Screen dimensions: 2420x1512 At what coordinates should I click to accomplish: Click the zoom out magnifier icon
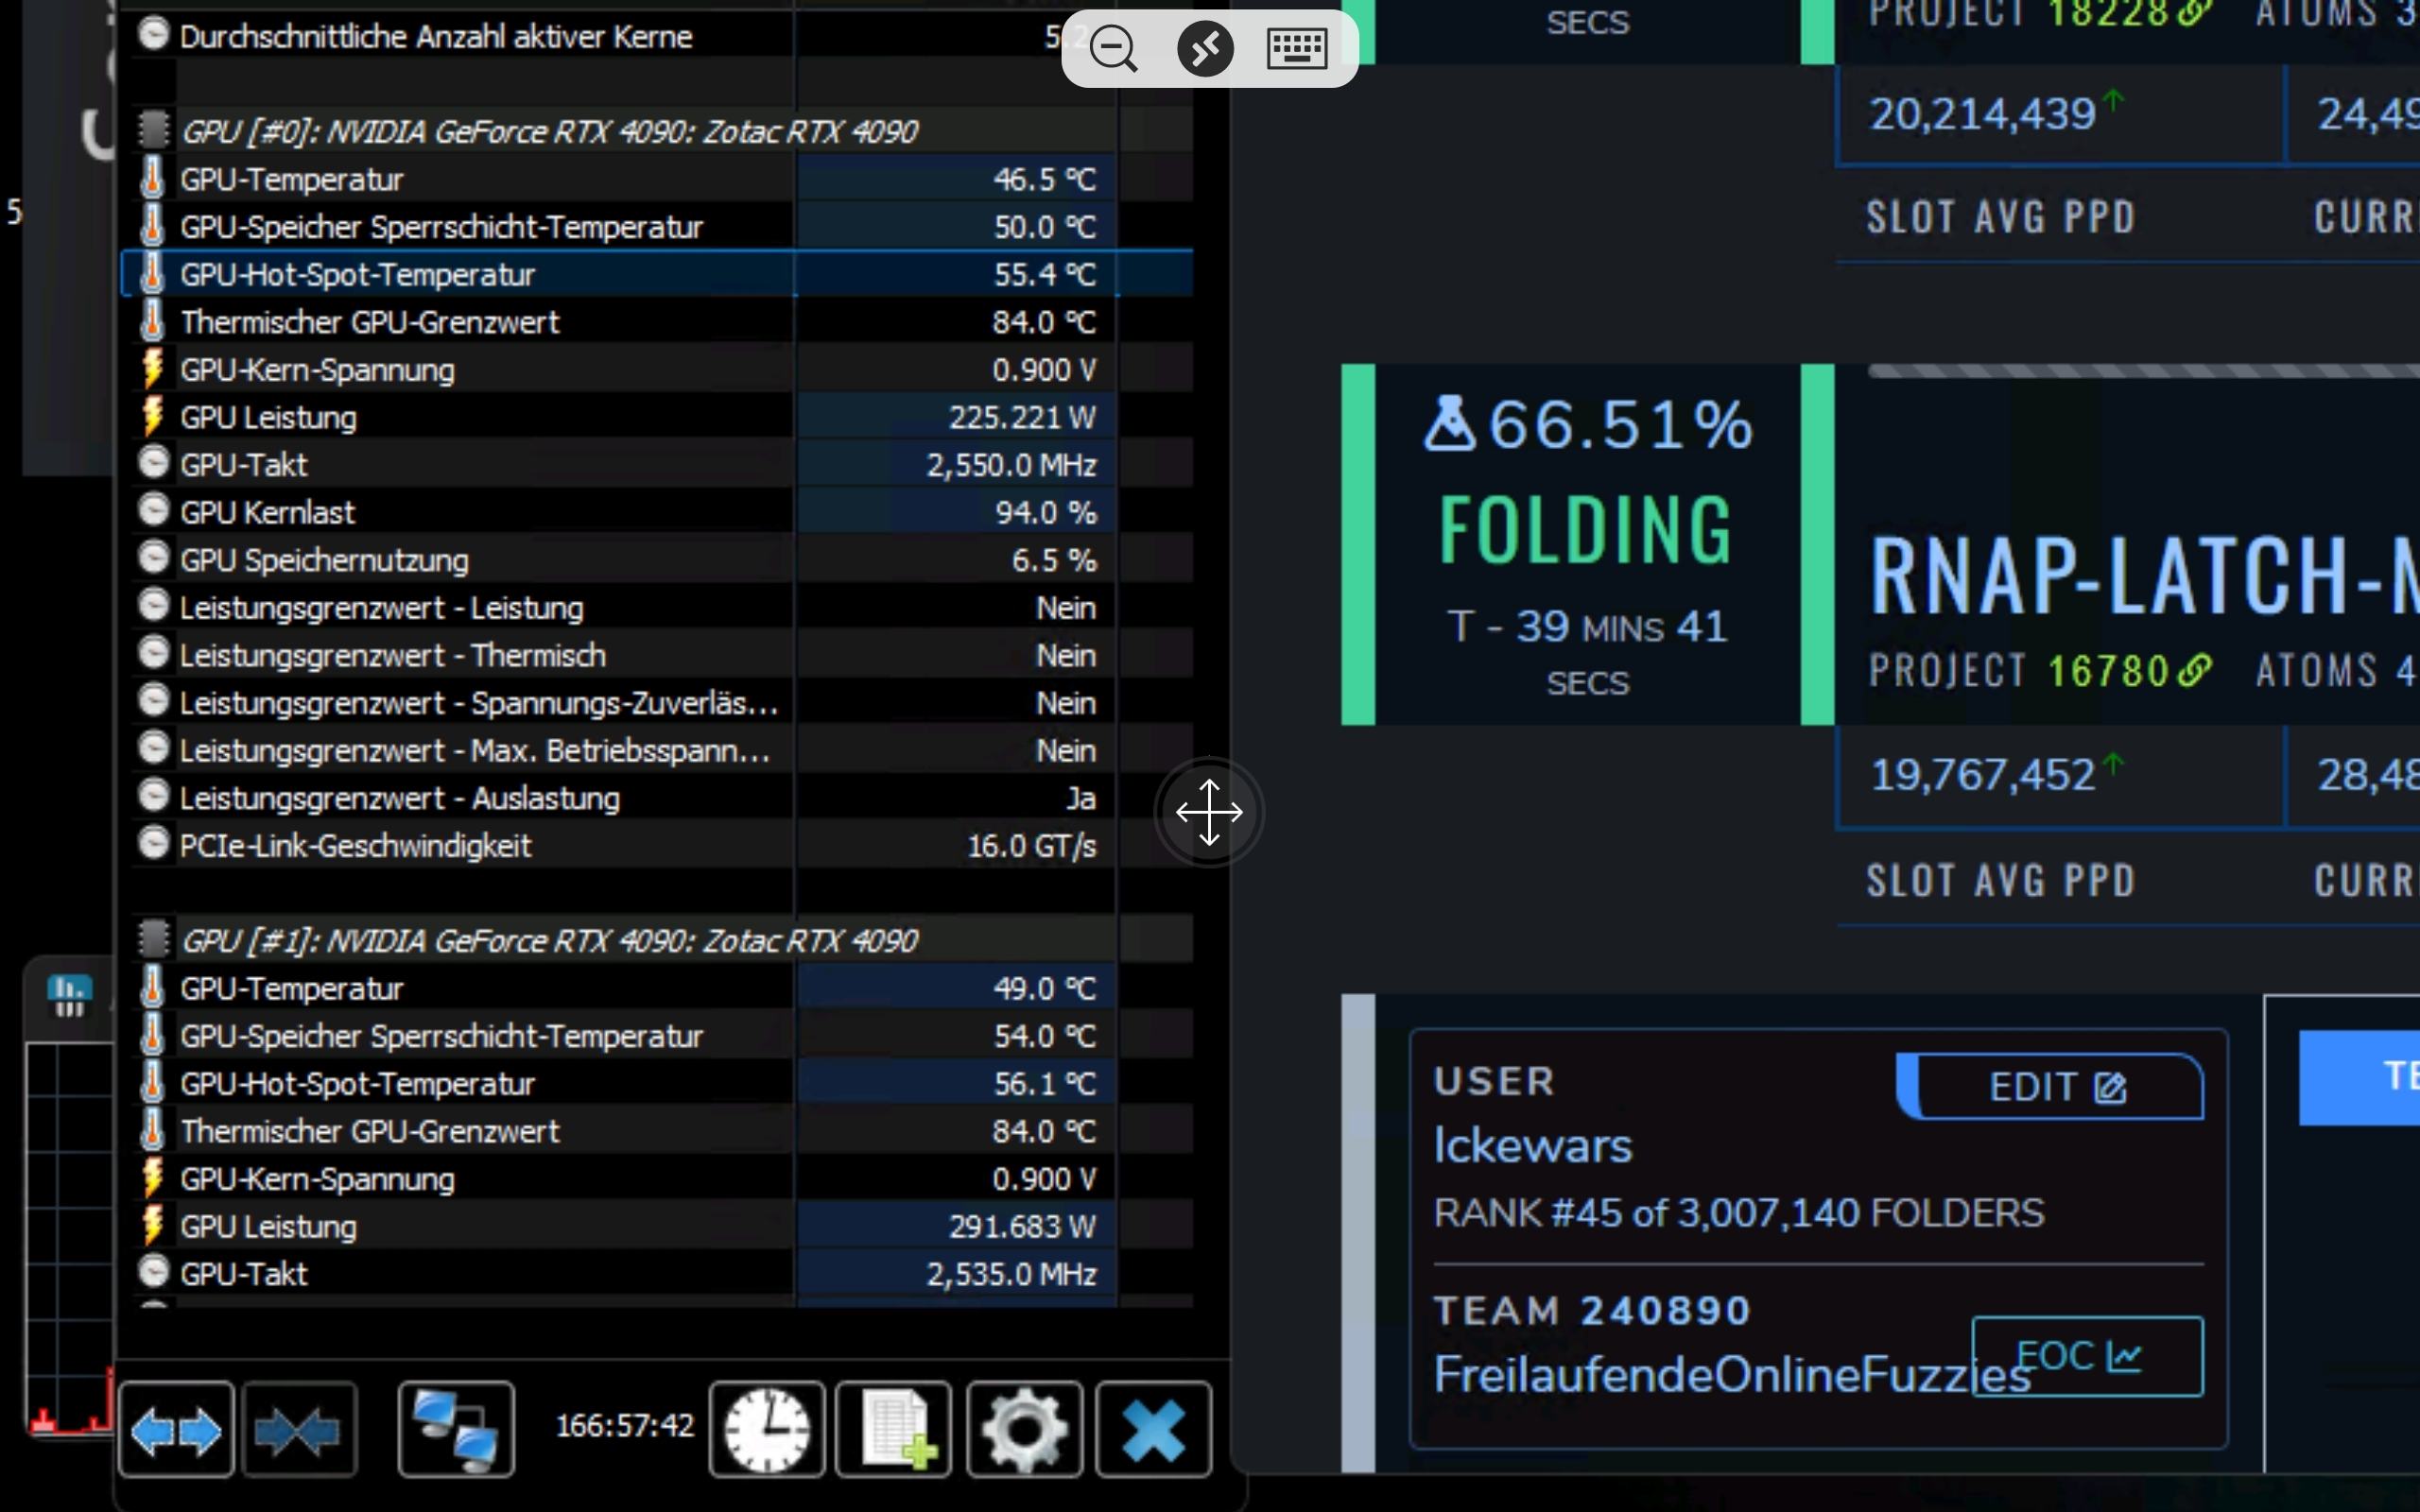pyautogui.click(x=1113, y=48)
